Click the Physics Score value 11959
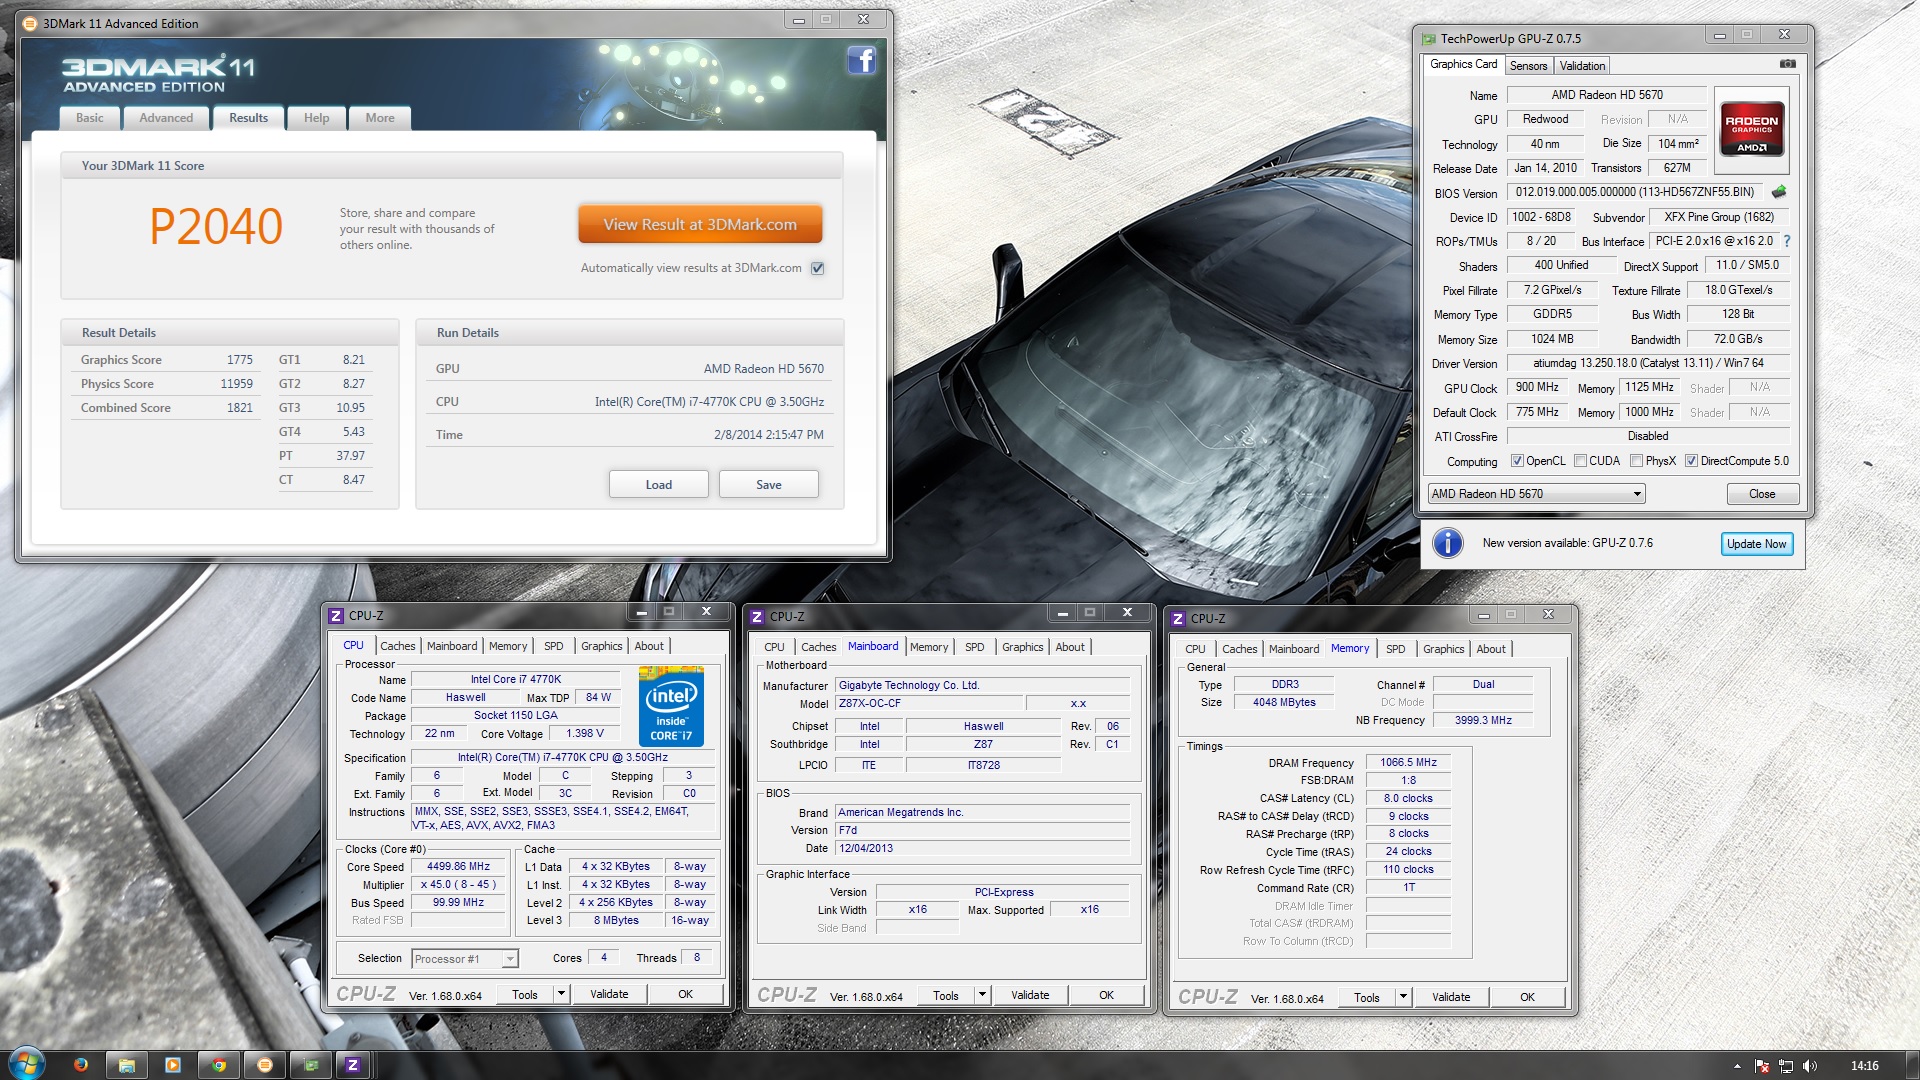The width and height of the screenshot is (1920, 1080). pos(236,384)
